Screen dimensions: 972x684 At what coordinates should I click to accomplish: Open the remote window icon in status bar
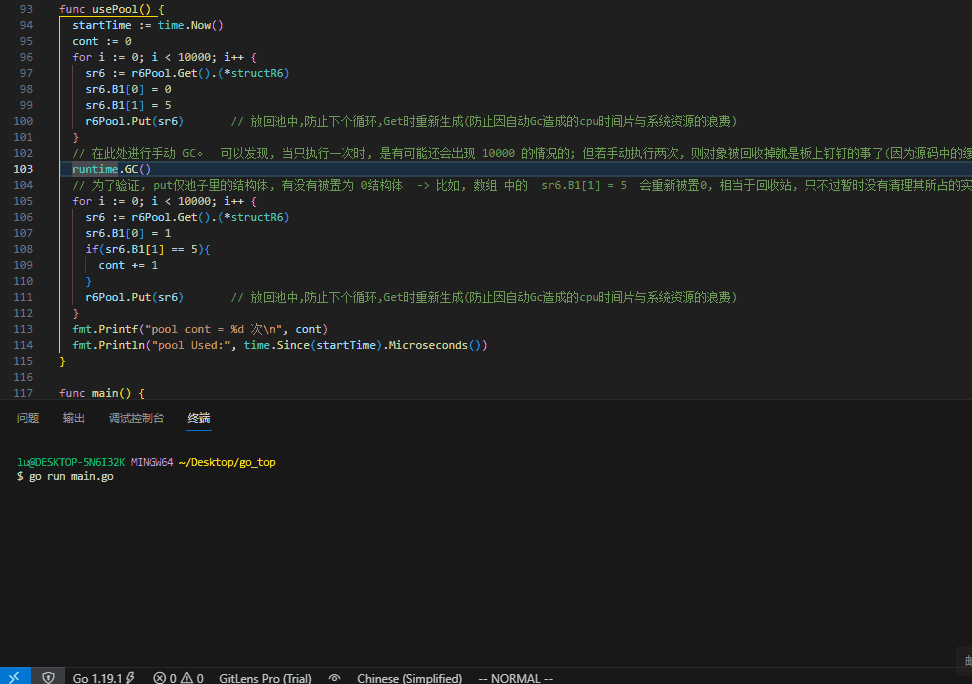(14, 677)
